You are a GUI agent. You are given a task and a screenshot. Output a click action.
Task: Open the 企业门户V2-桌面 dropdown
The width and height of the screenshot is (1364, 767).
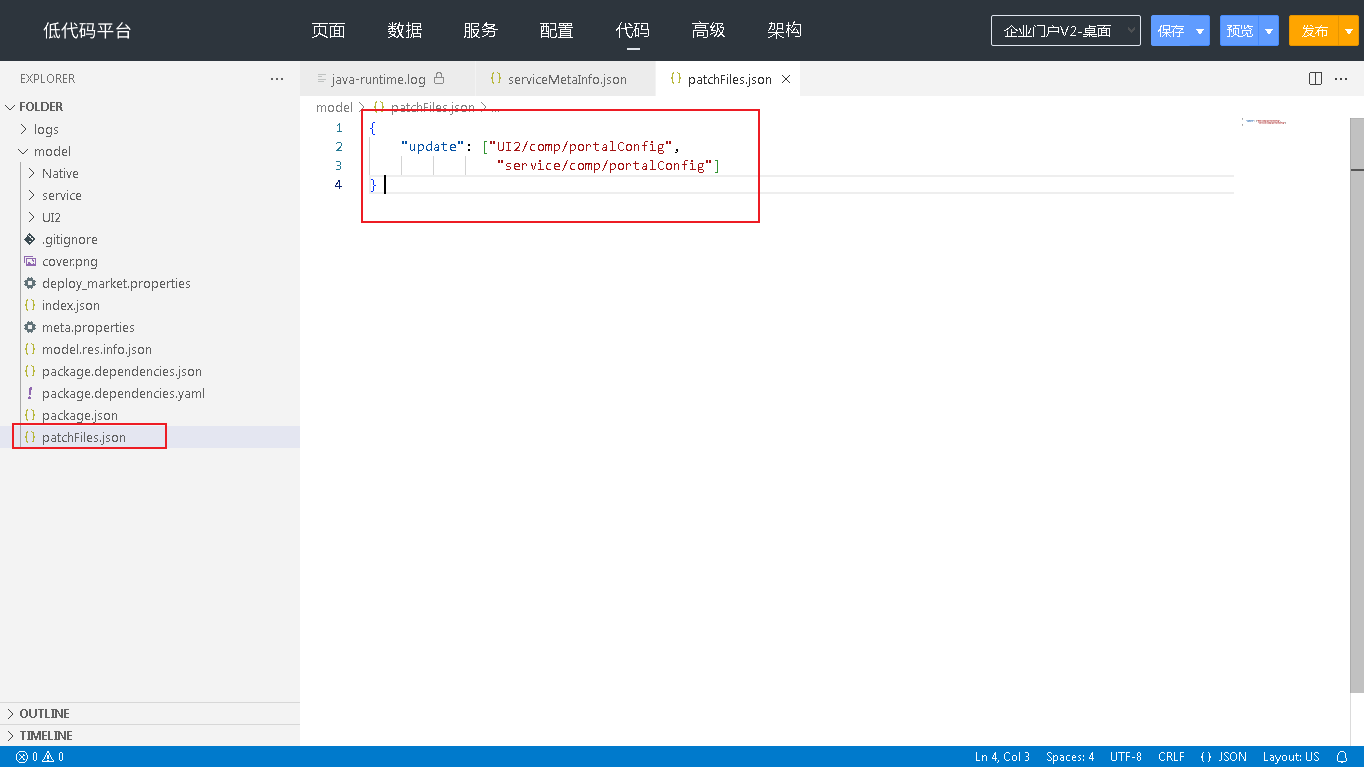(1066, 31)
